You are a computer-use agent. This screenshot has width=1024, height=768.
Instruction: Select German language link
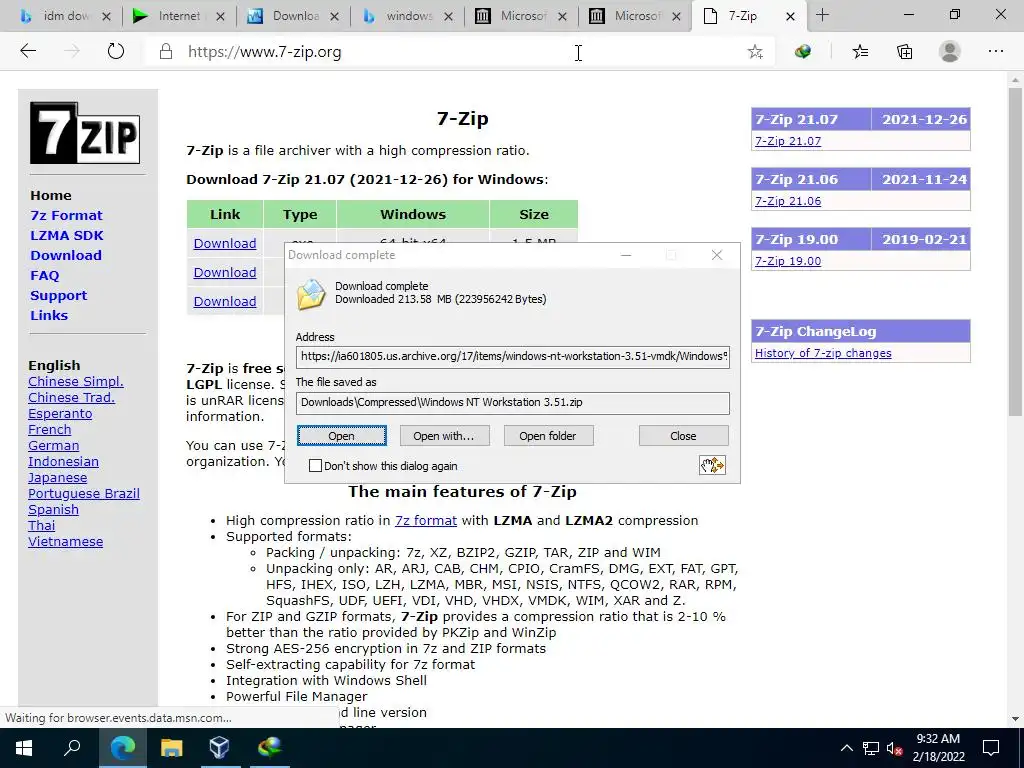(x=54, y=445)
